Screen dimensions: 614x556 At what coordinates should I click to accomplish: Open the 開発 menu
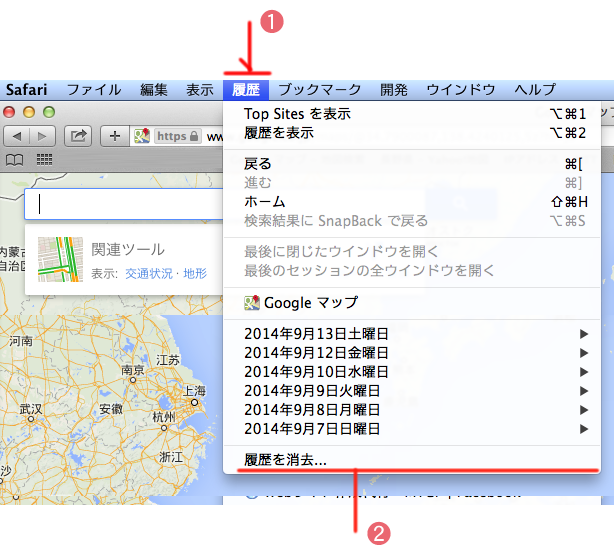tap(394, 90)
